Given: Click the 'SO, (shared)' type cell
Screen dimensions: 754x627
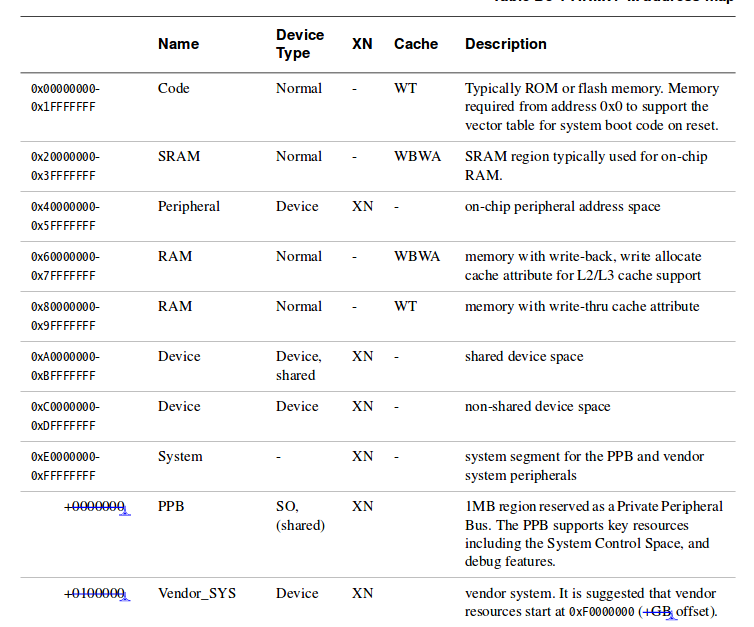Looking at the screenshot, I should (300, 516).
